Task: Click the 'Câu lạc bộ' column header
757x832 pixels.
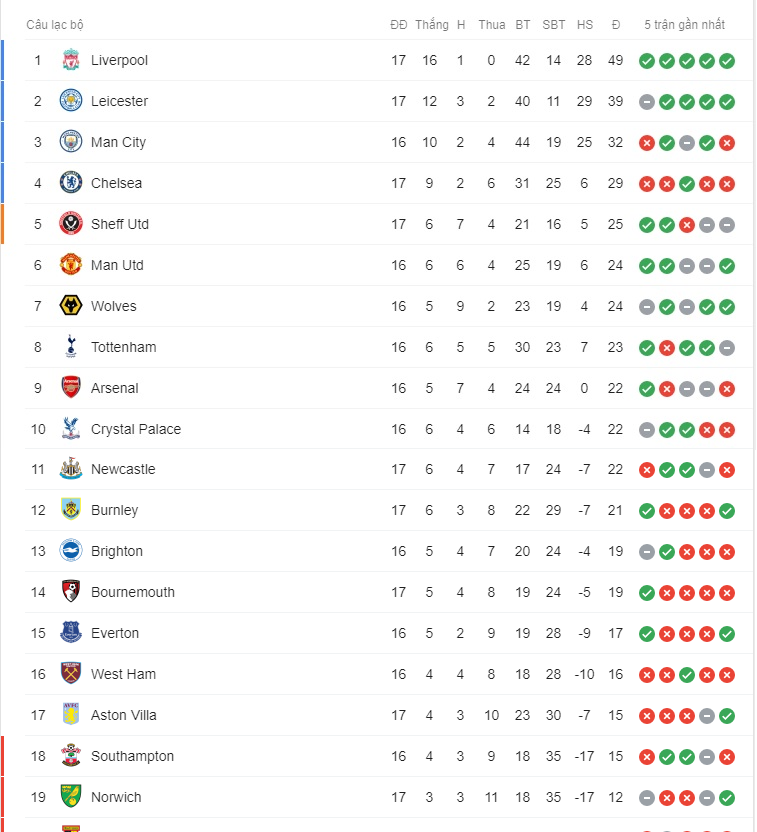Action: click(55, 24)
